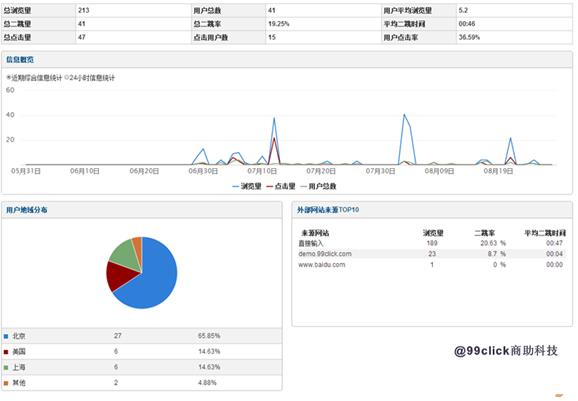Open the demo.99click.com source link
This screenshot has height=401, width=578.
(x=325, y=254)
